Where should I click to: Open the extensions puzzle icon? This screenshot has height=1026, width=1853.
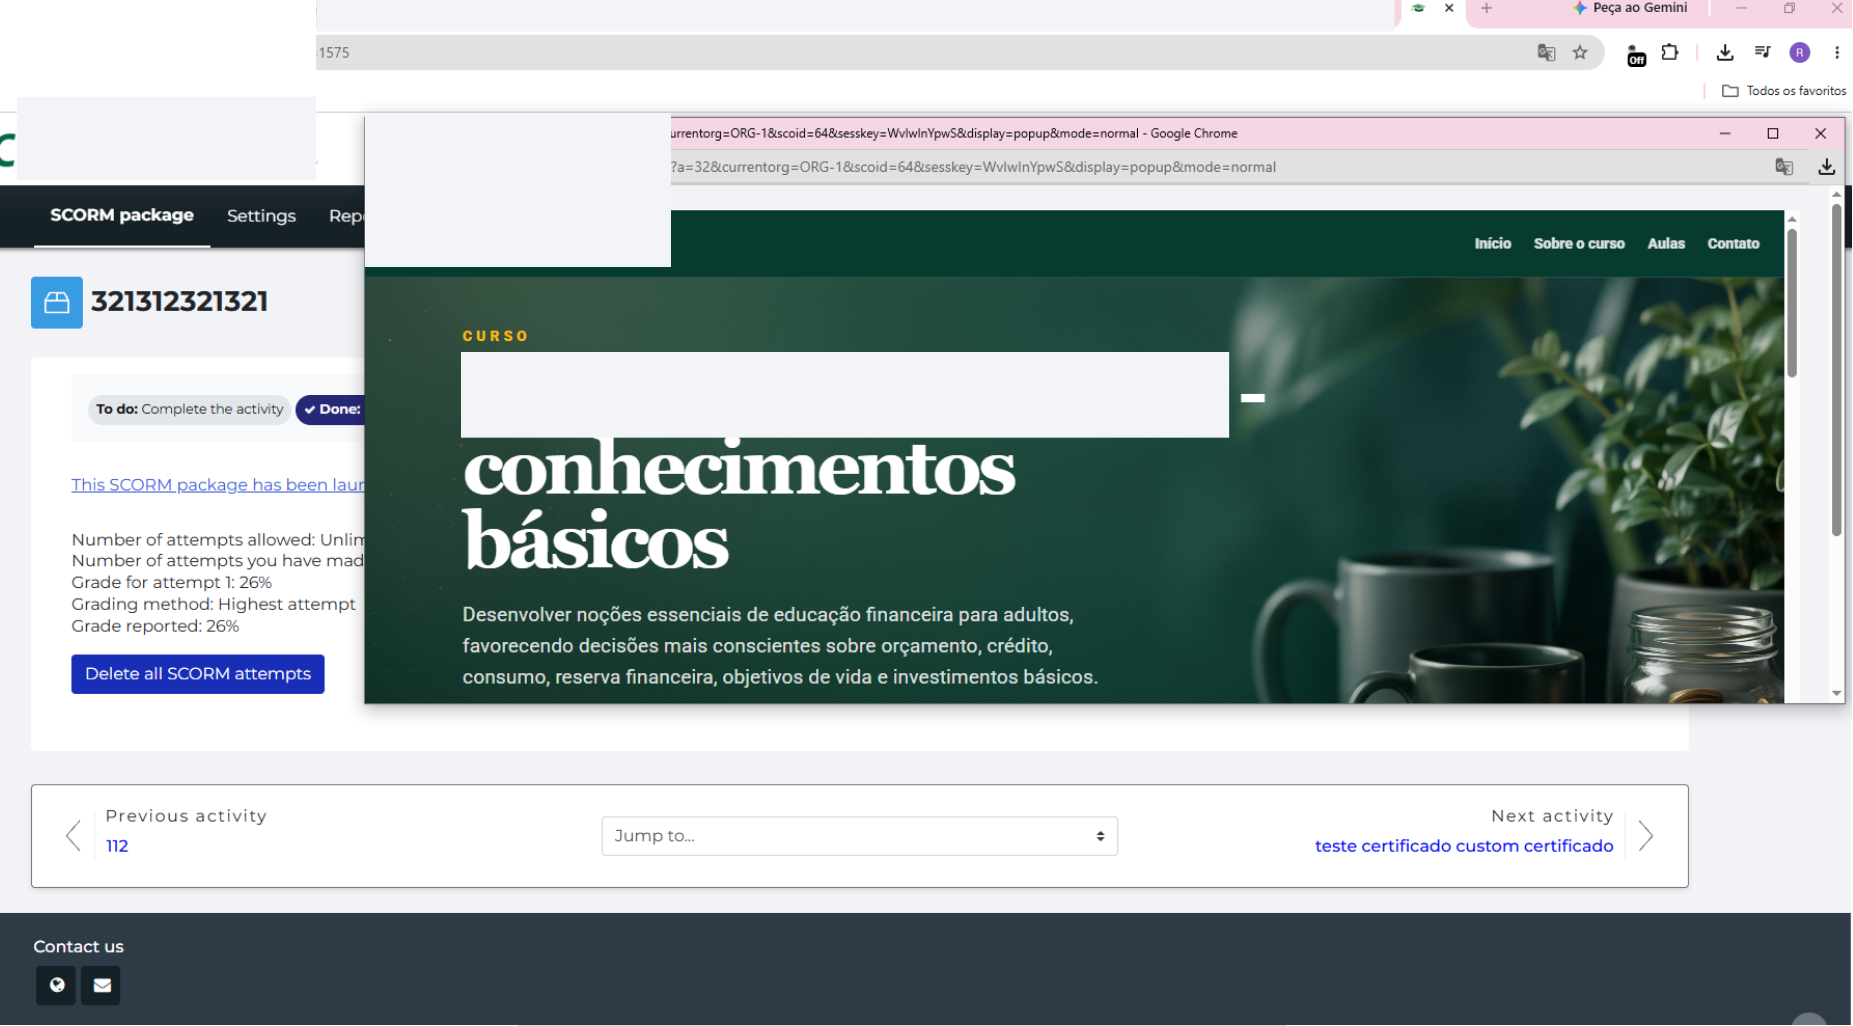(1670, 53)
